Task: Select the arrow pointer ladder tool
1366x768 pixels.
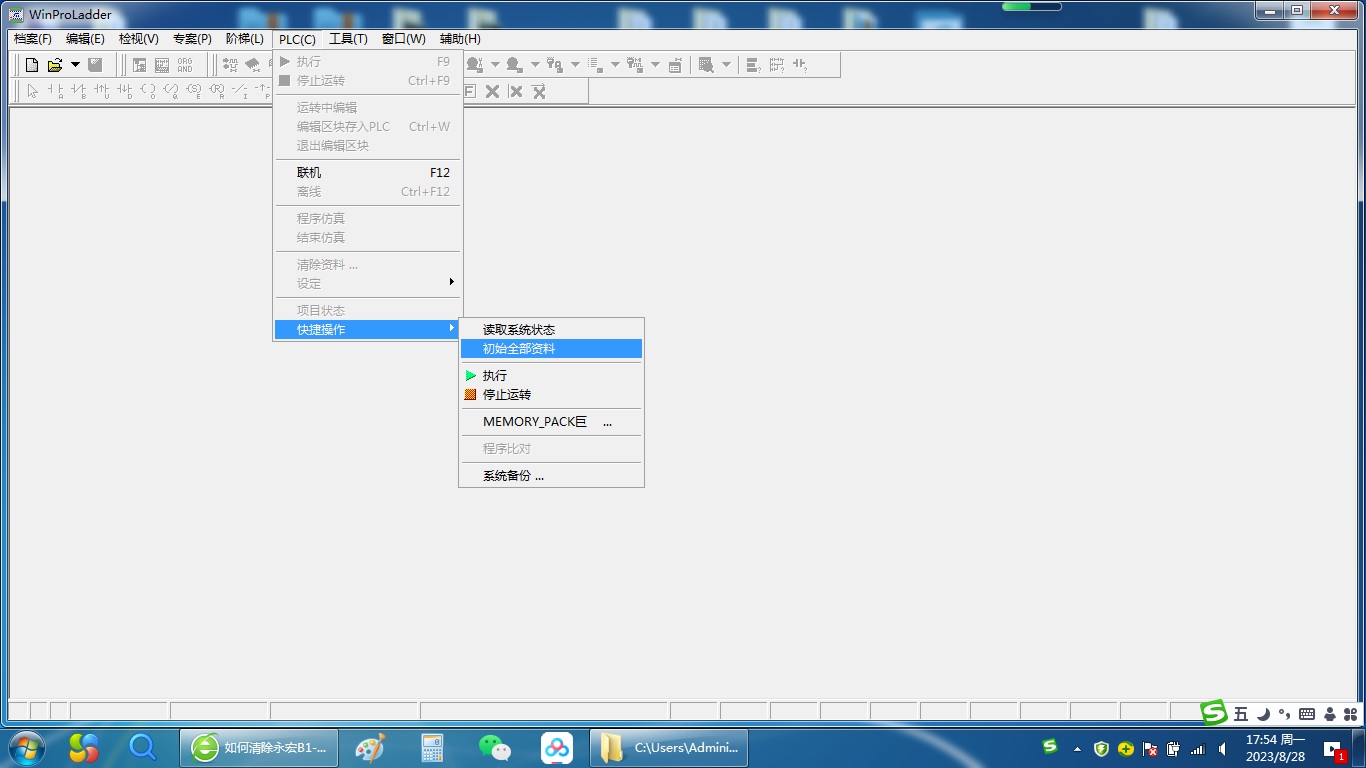Action: coord(32,92)
